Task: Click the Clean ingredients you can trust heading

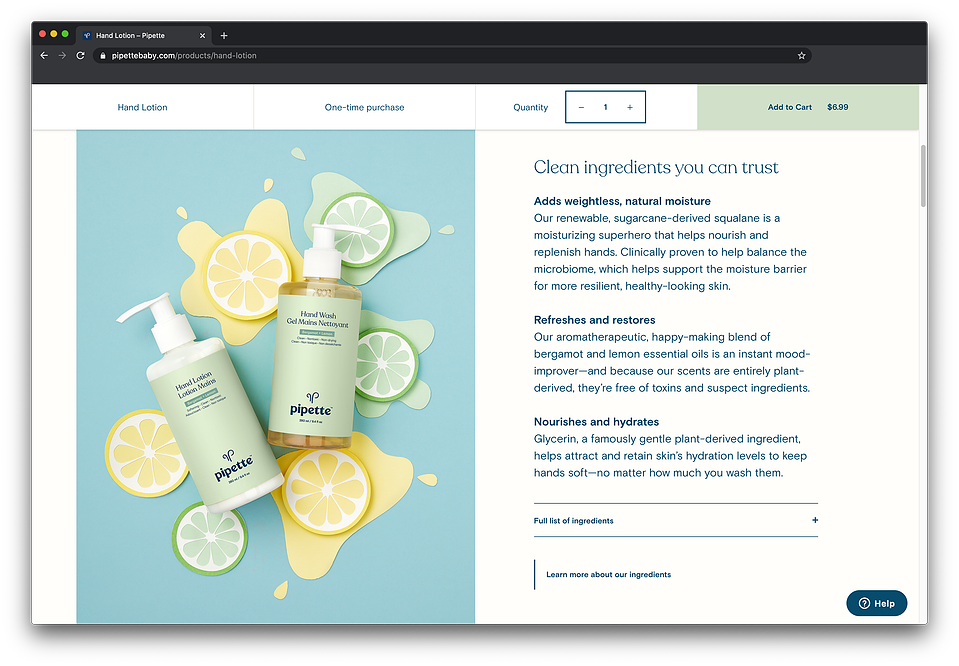Action: click(x=656, y=167)
